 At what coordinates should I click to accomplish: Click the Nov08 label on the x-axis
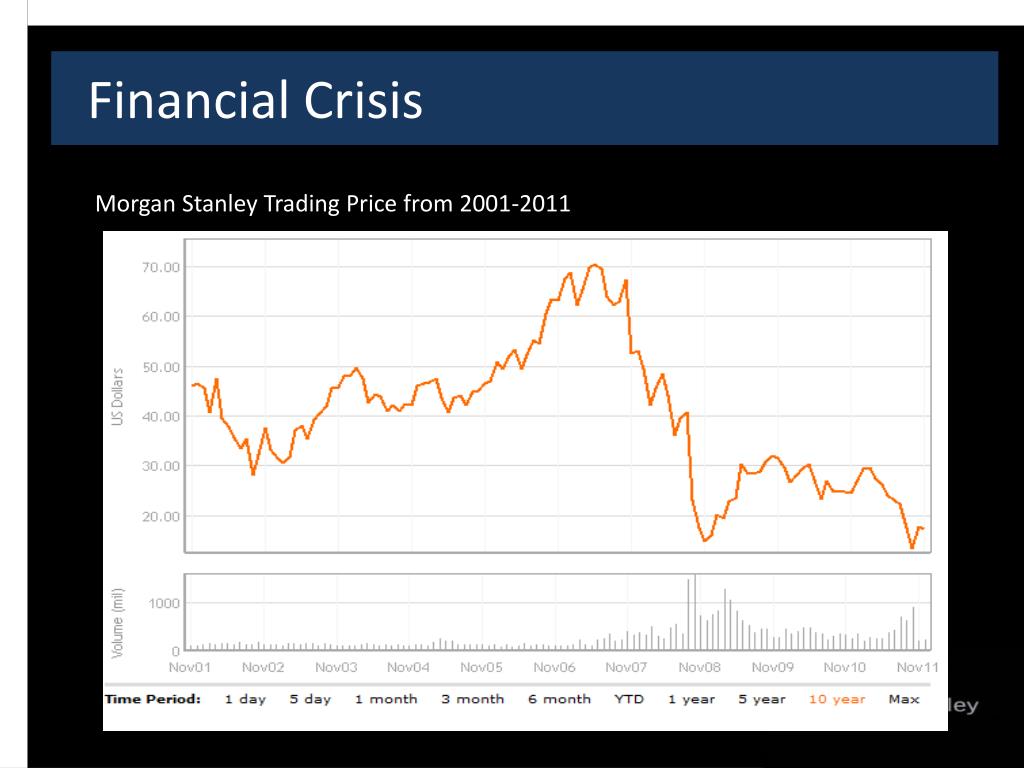(x=699, y=667)
